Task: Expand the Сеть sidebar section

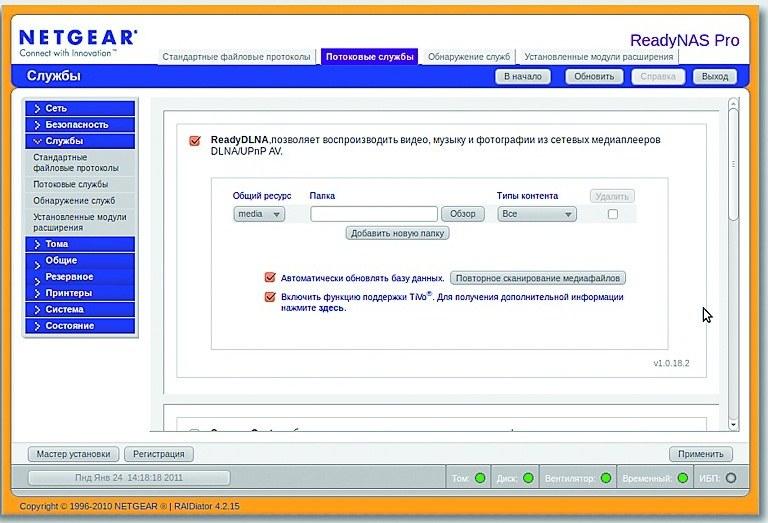Action: coord(80,108)
